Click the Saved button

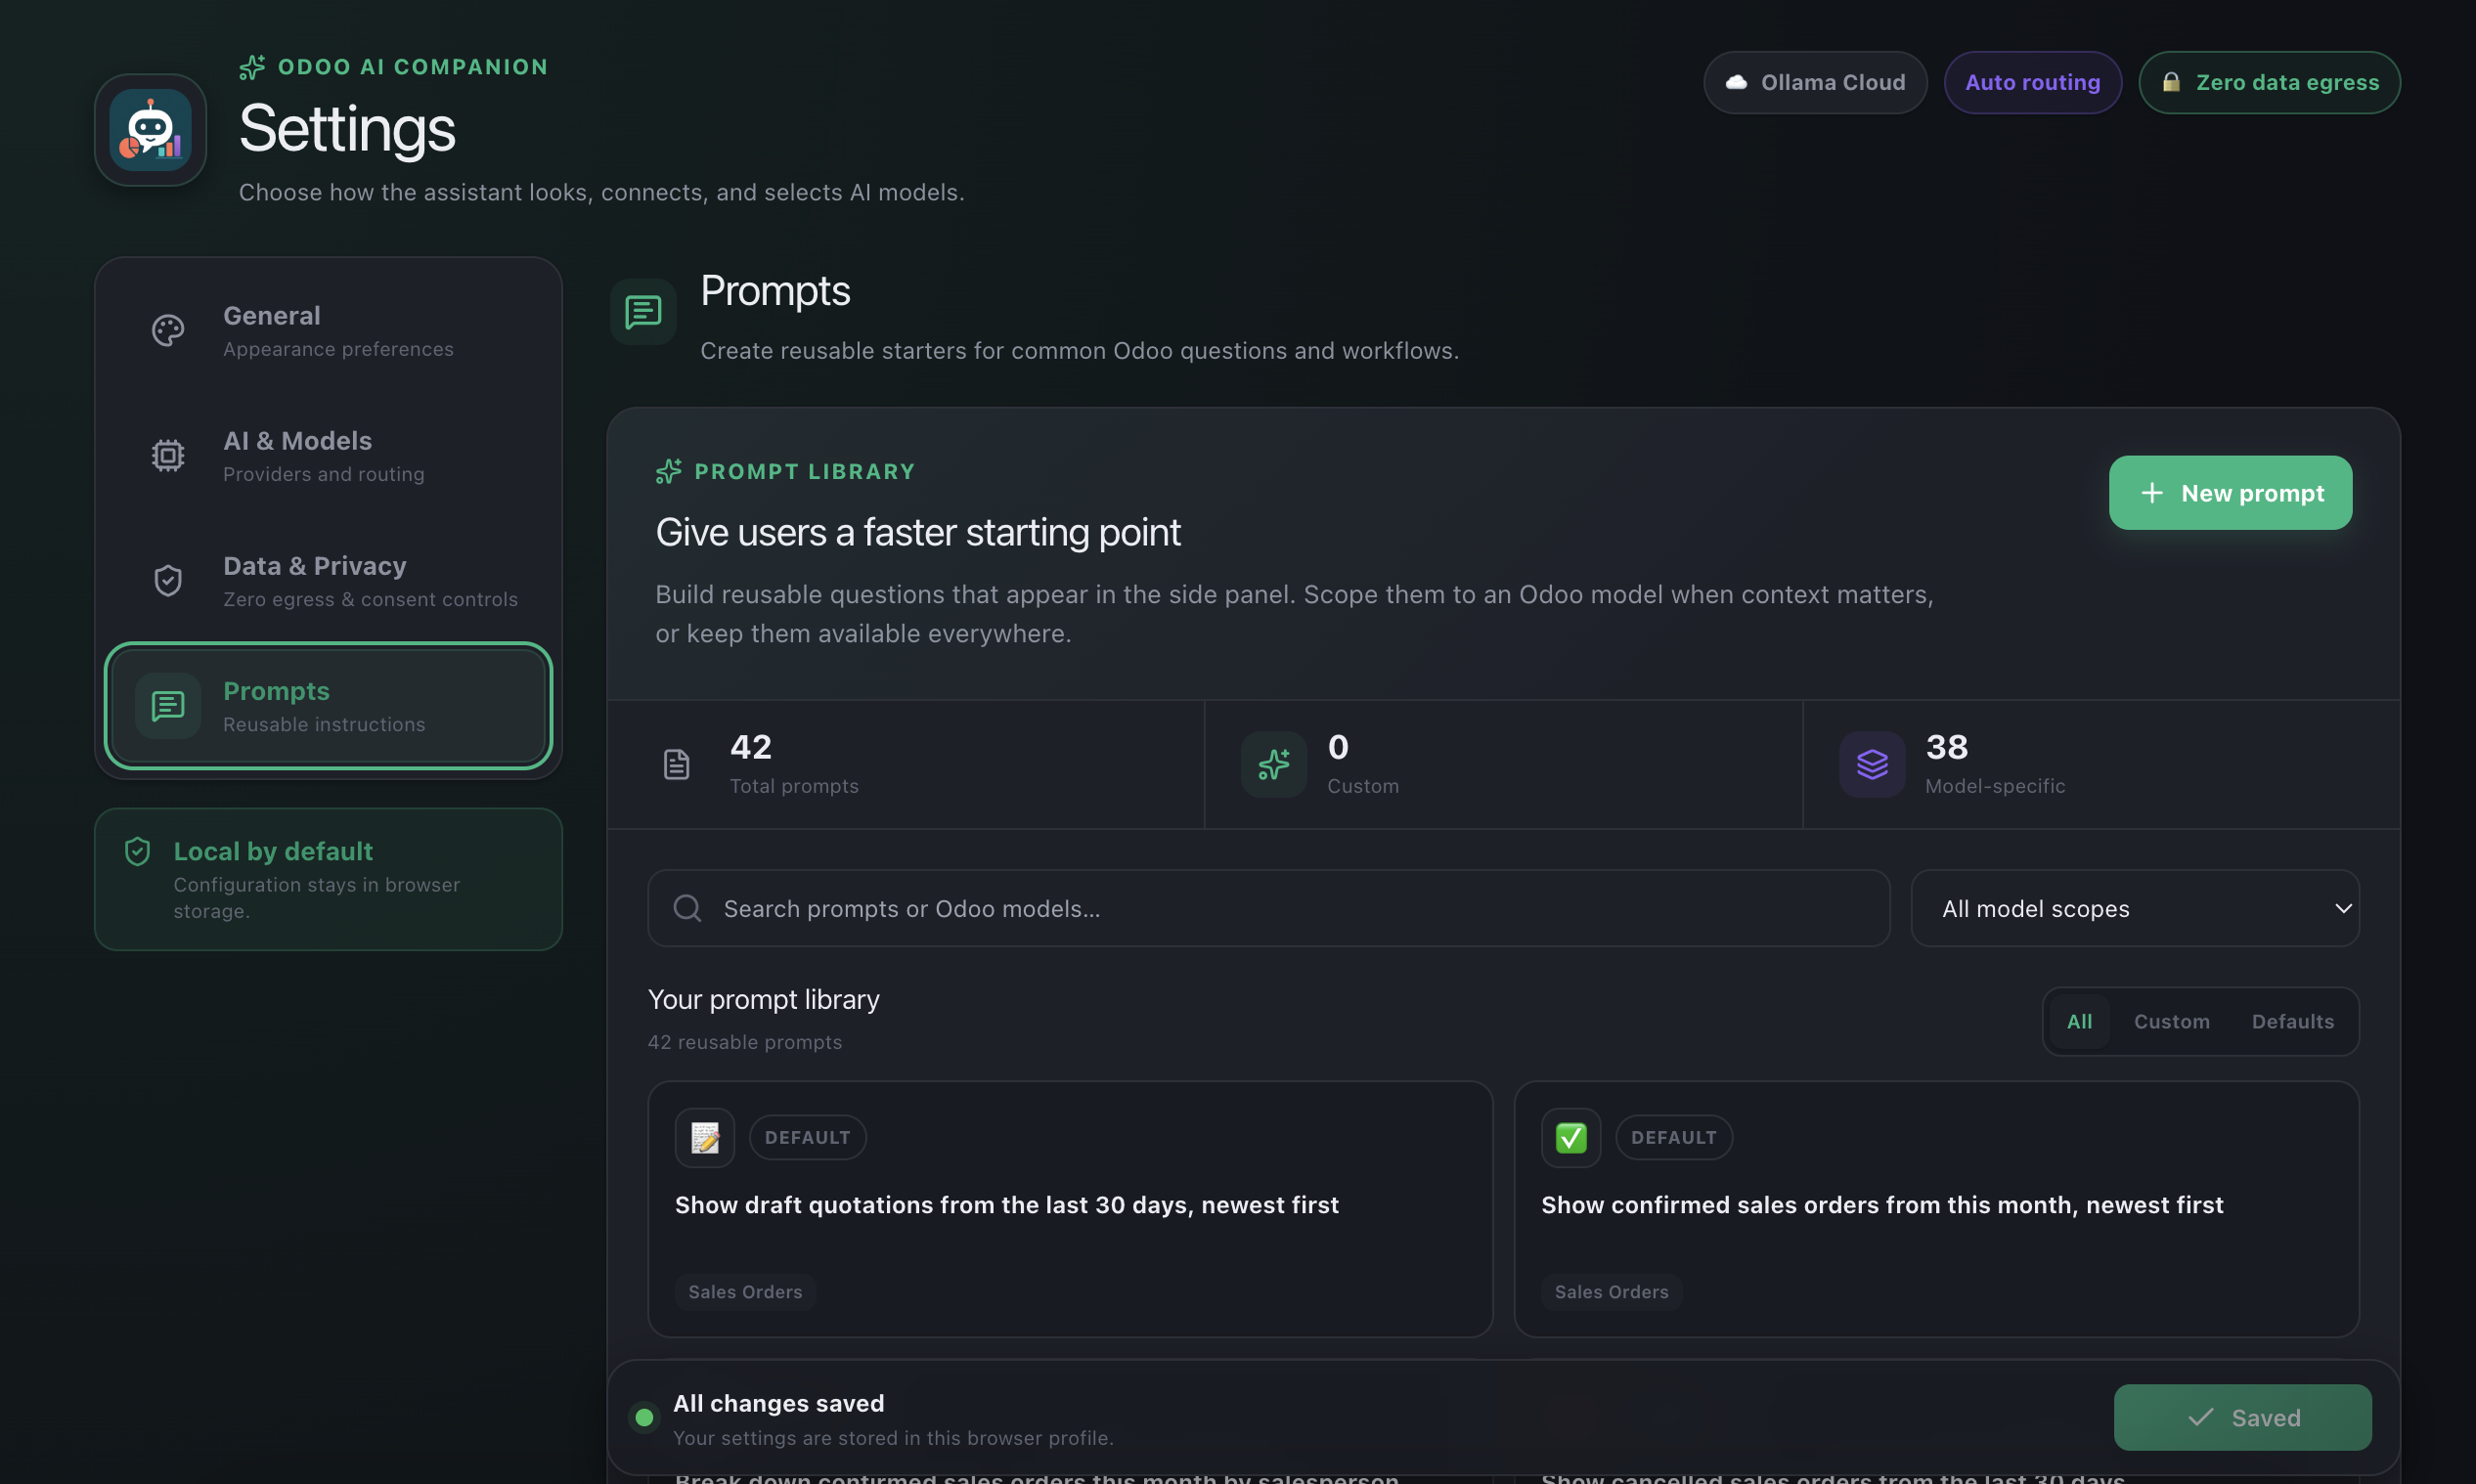coord(2242,1417)
